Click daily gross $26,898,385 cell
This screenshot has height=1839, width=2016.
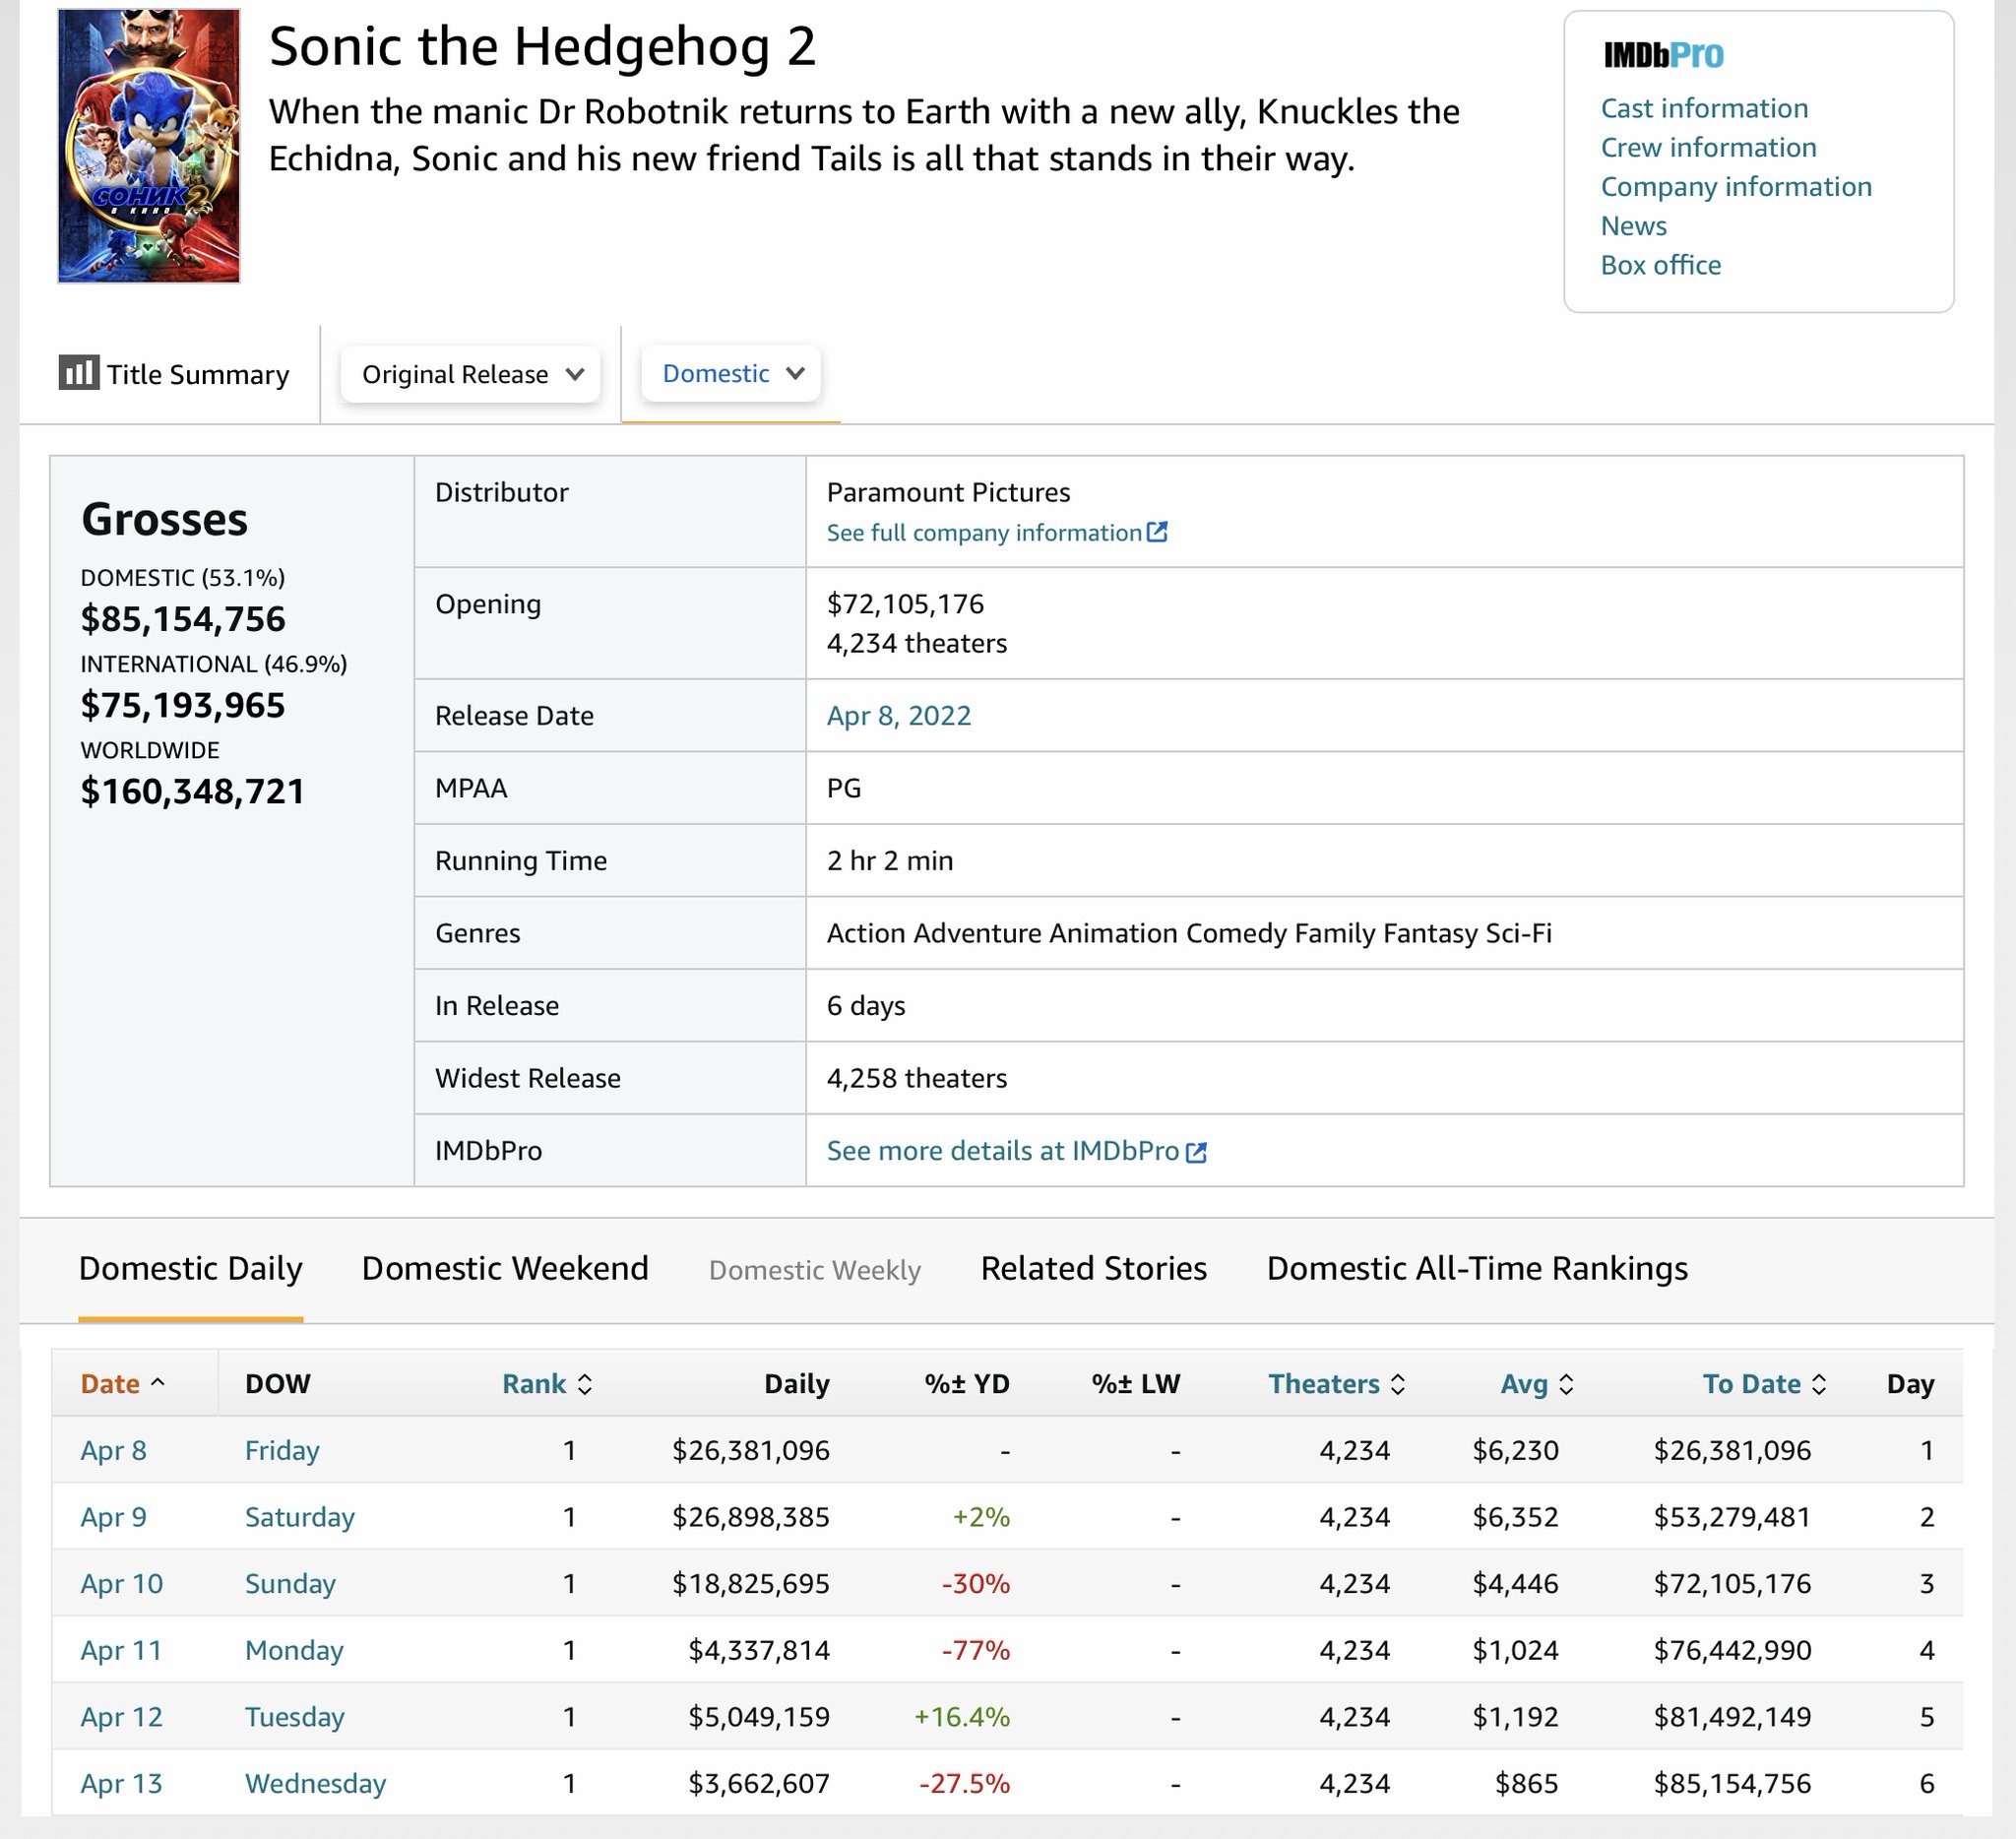click(751, 1517)
